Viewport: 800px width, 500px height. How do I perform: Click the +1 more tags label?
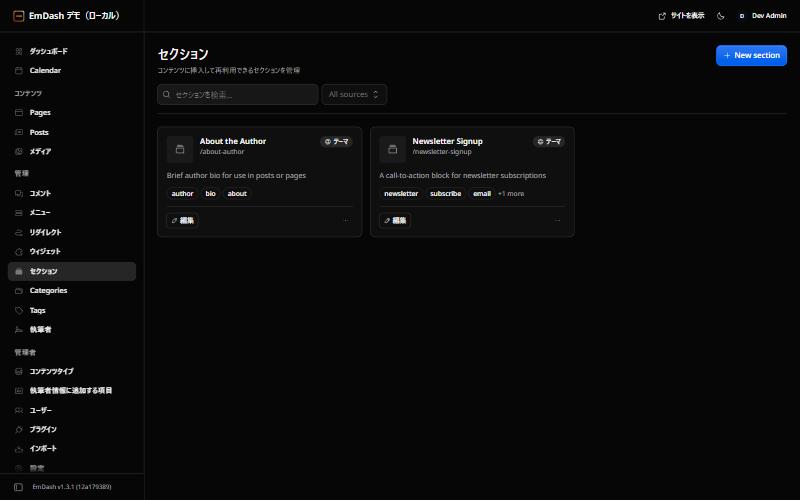point(511,194)
